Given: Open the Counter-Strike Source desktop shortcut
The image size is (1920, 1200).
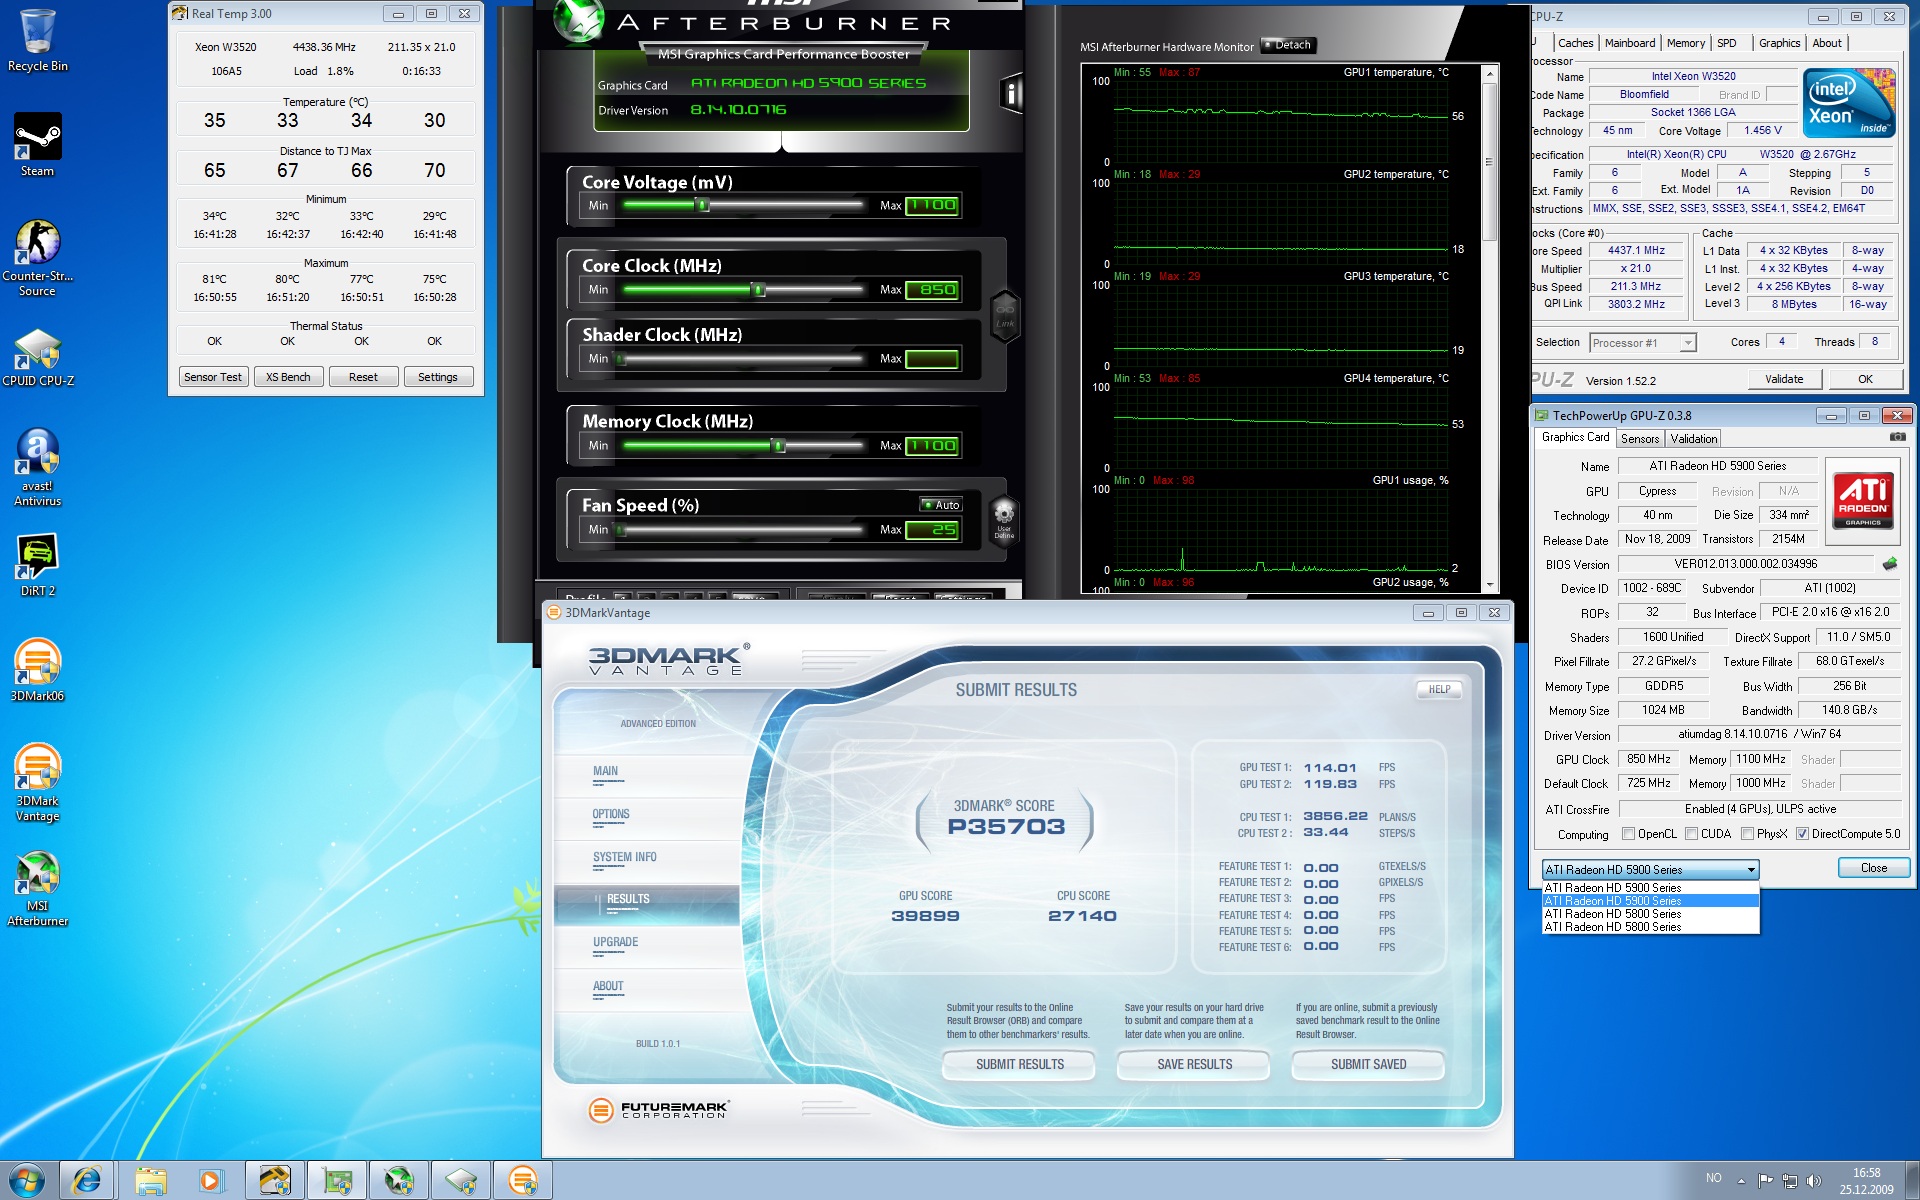Looking at the screenshot, I should pyautogui.click(x=37, y=258).
